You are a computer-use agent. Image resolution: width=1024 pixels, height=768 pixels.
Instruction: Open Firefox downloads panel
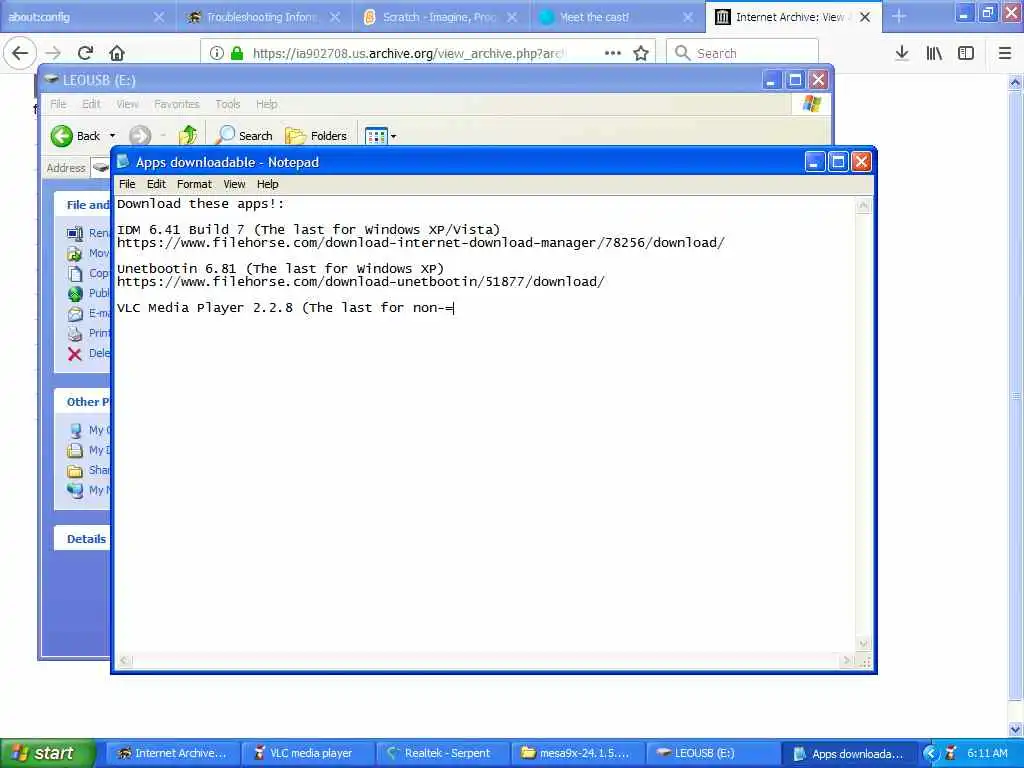coord(902,53)
